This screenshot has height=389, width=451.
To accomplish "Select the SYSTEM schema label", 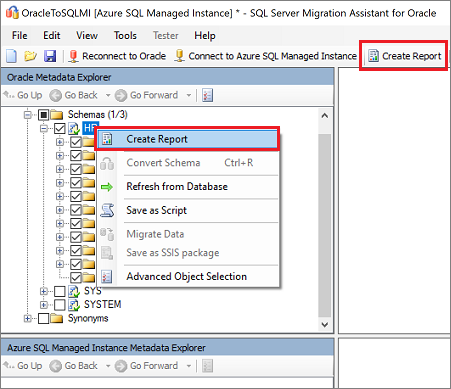I will (x=102, y=304).
